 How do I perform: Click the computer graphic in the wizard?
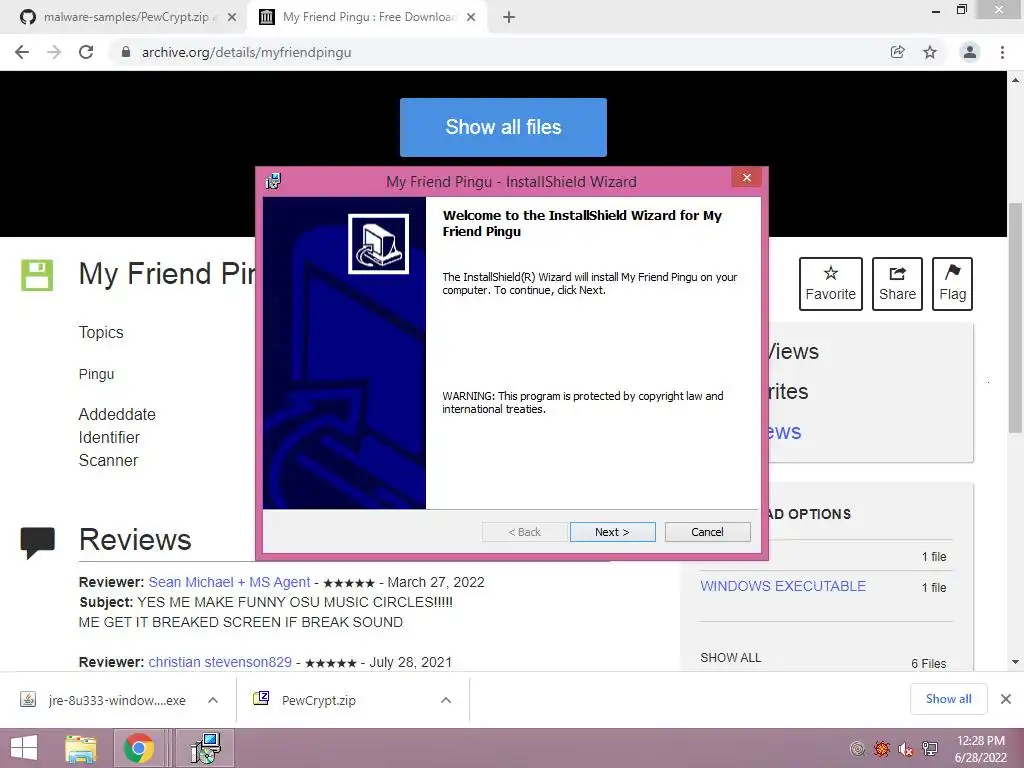click(x=378, y=244)
